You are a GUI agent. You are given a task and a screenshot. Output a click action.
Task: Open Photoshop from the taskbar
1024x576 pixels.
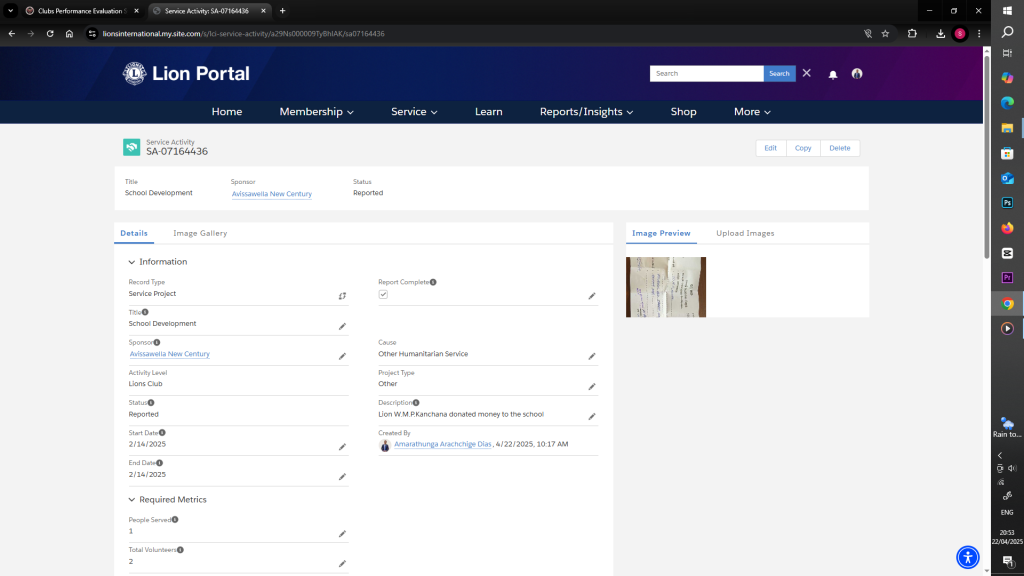1007,202
